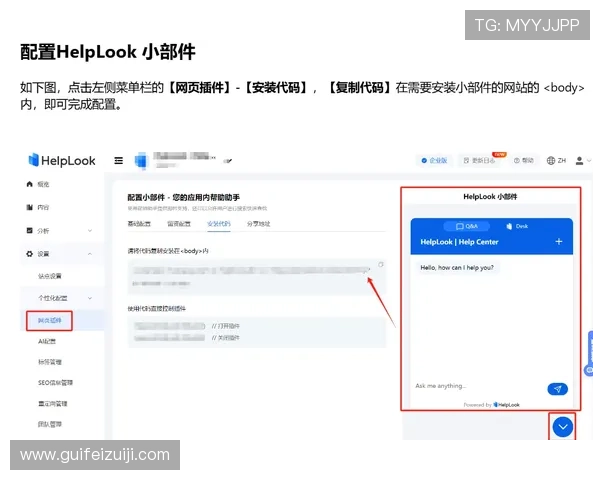
Task: Click the body install code snippet box
Action: (x=257, y=276)
